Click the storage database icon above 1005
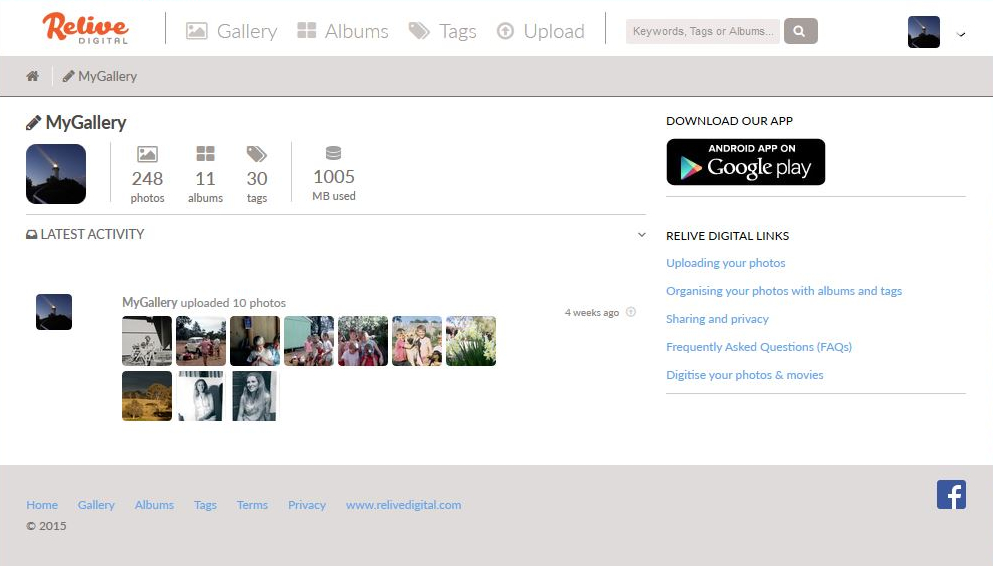 333,153
